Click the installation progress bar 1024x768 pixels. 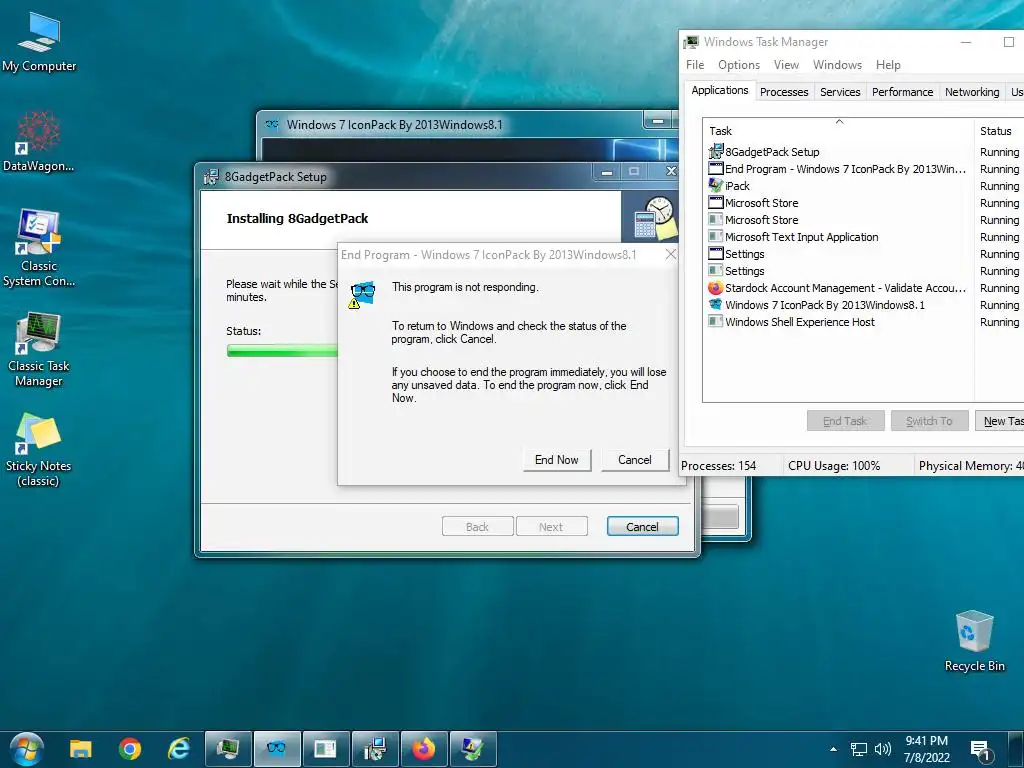click(282, 351)
